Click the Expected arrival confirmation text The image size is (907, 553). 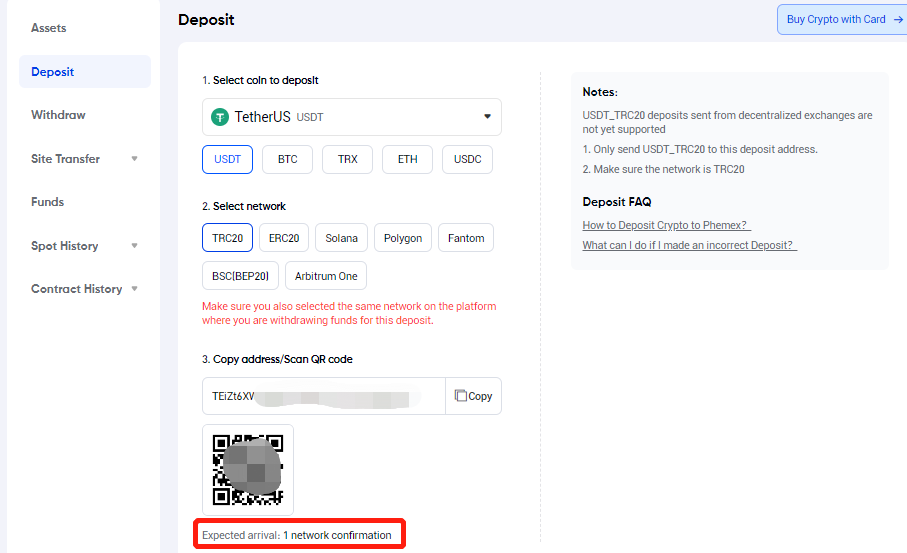pyautogui.click(x=297, y=535)
